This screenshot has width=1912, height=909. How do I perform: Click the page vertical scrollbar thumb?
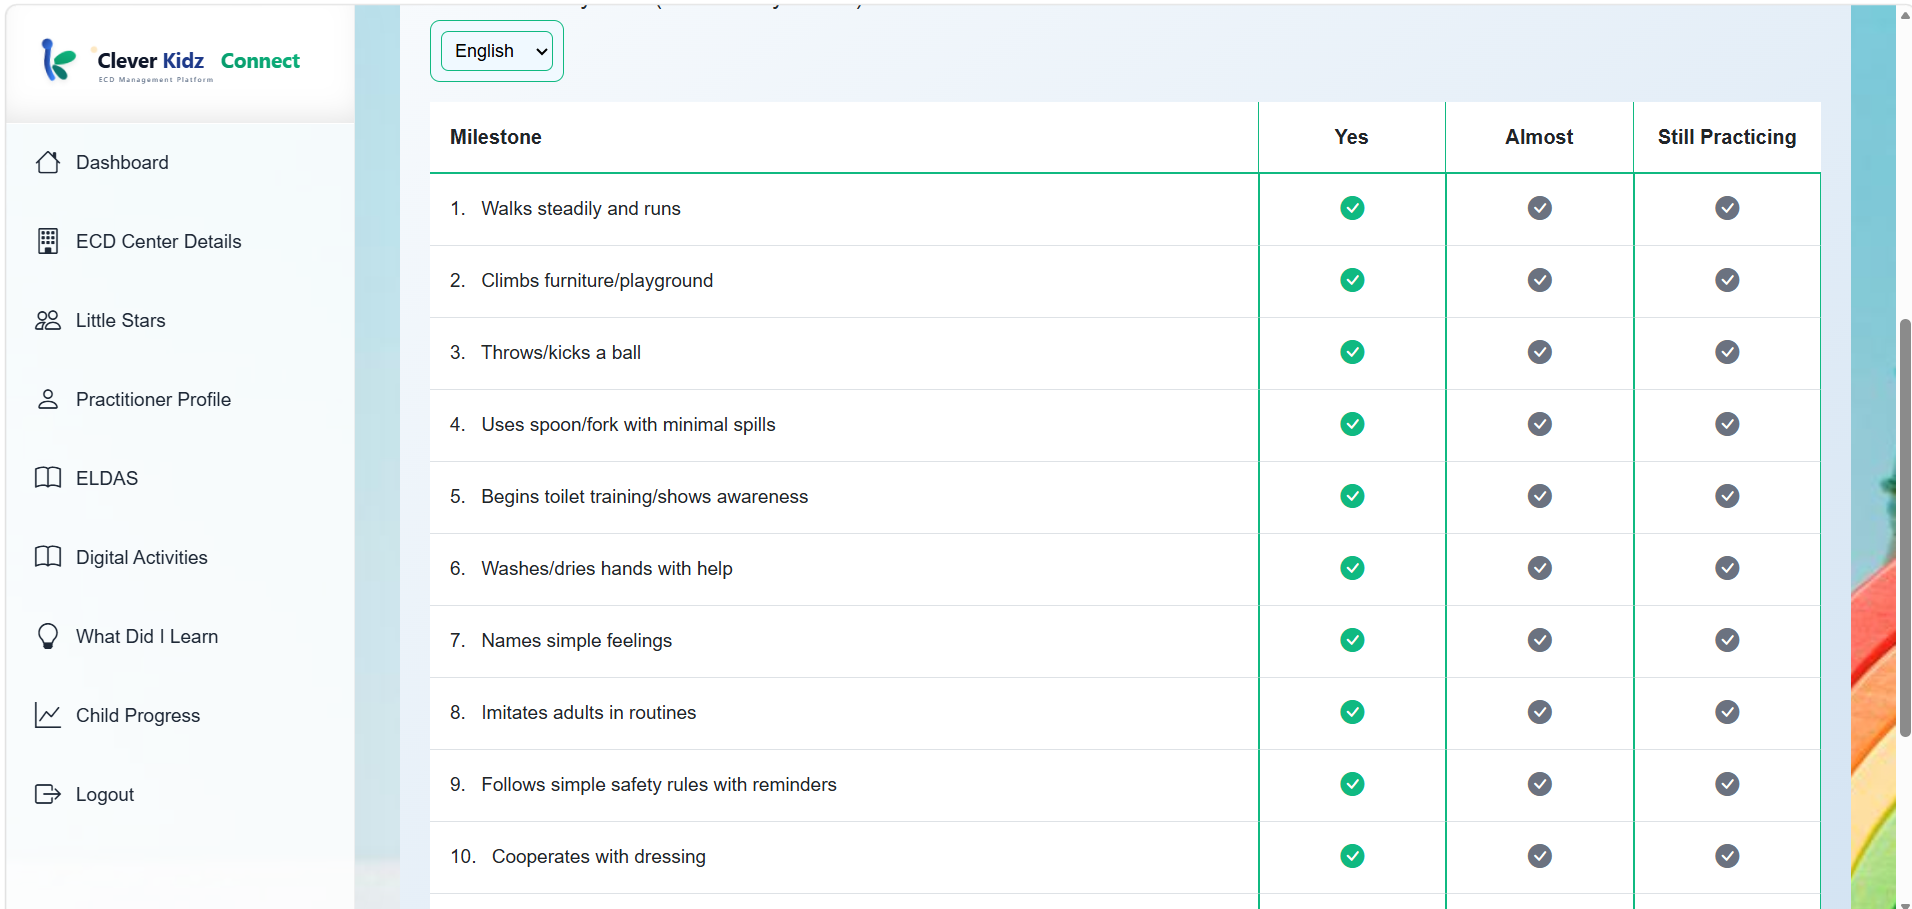tap(1905, 528)
